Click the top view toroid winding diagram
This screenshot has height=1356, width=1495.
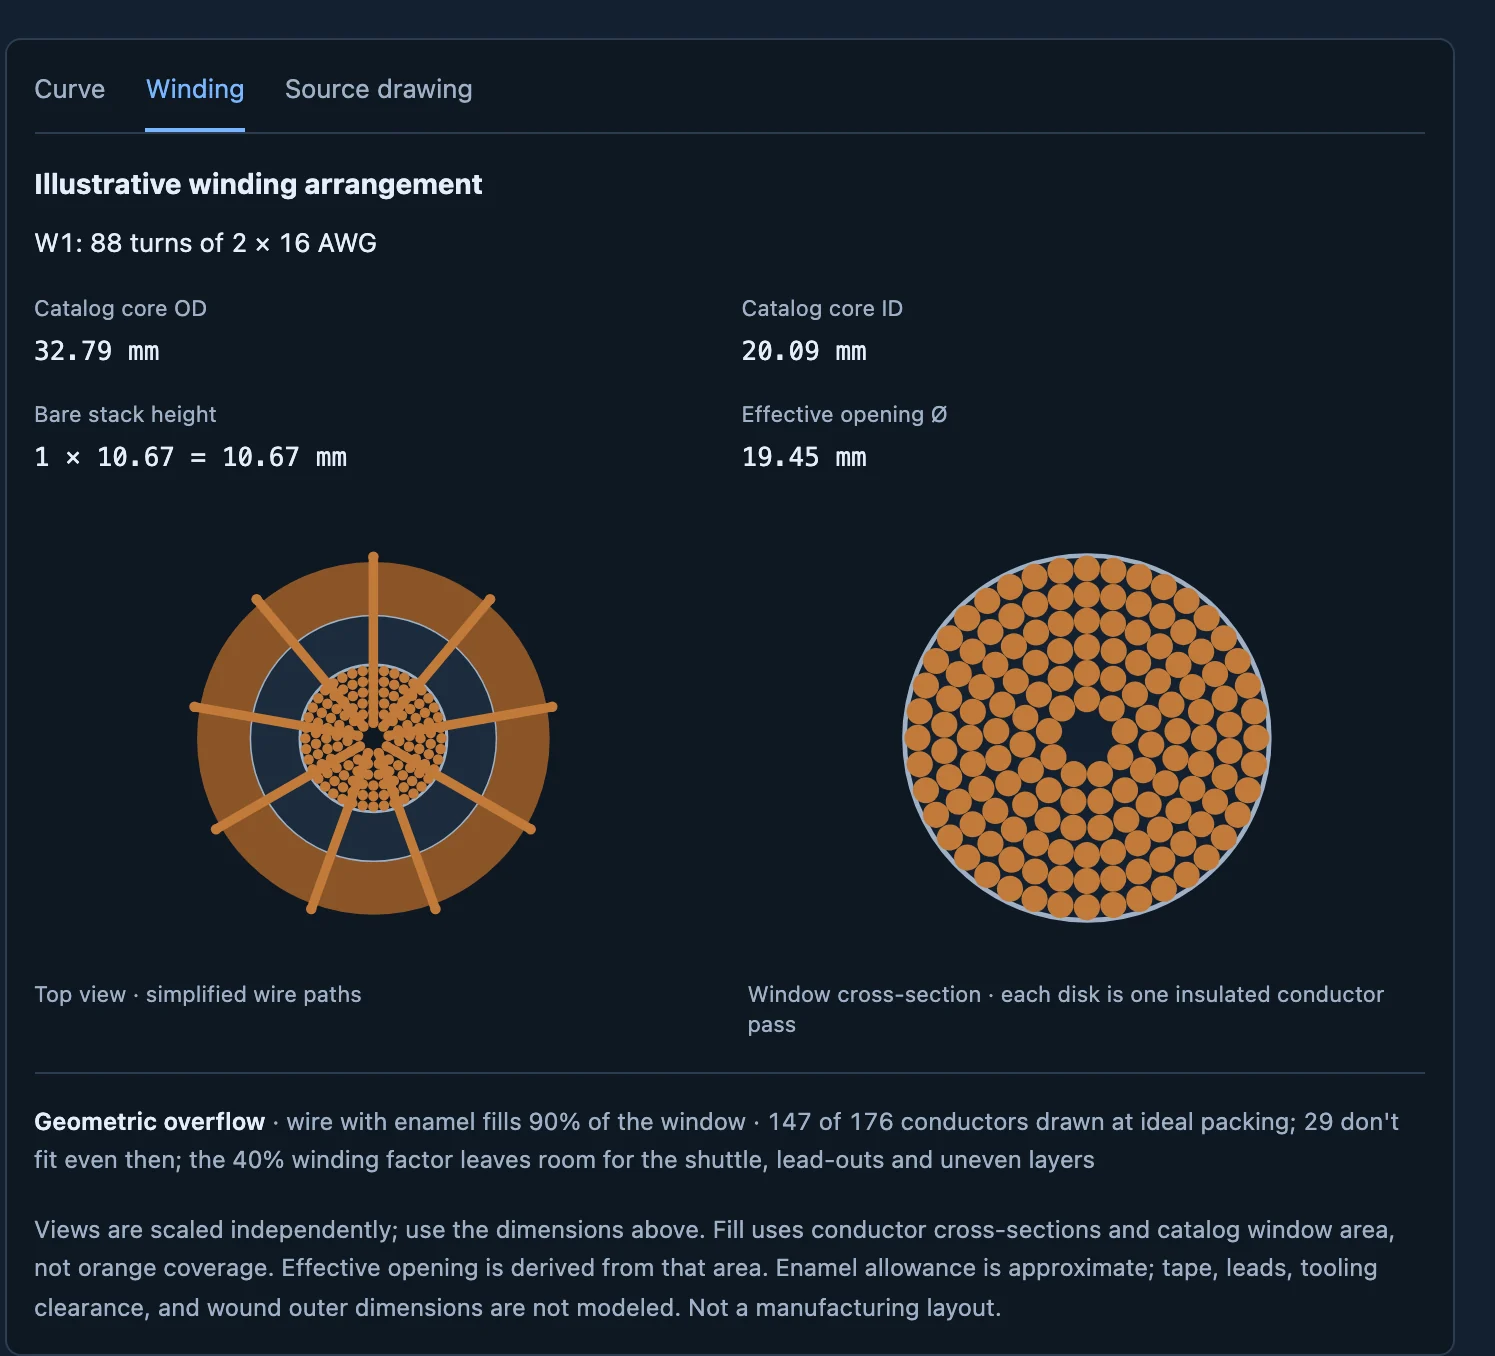373,734
